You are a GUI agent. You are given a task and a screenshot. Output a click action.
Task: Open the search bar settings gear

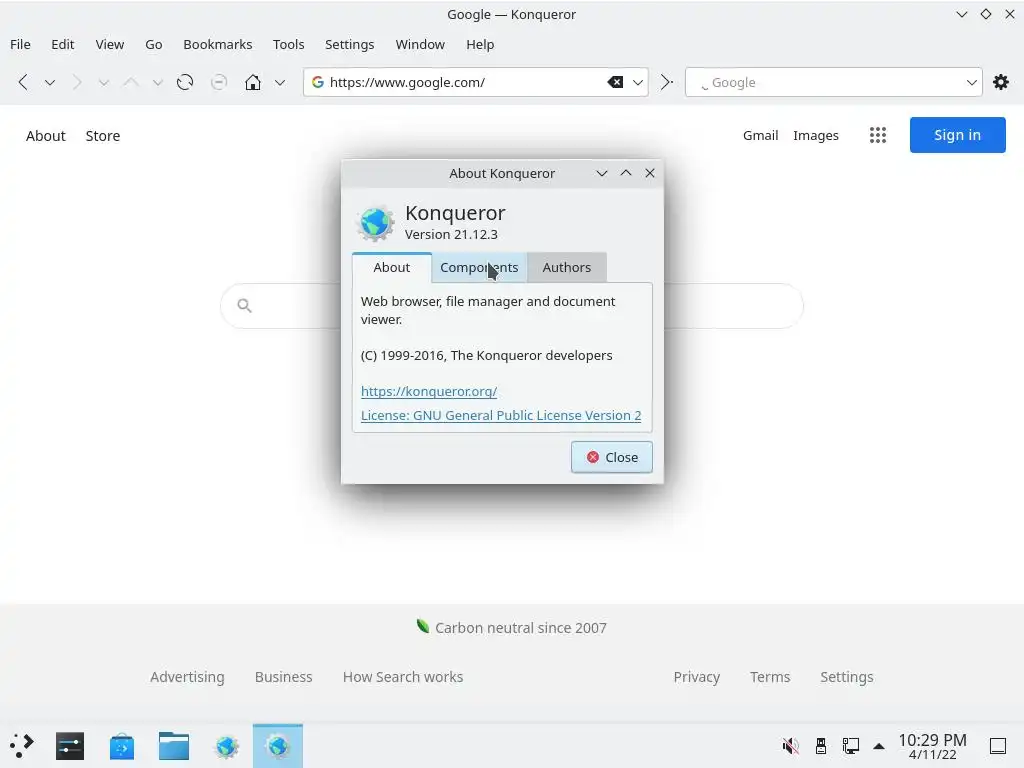[1000, 82]
